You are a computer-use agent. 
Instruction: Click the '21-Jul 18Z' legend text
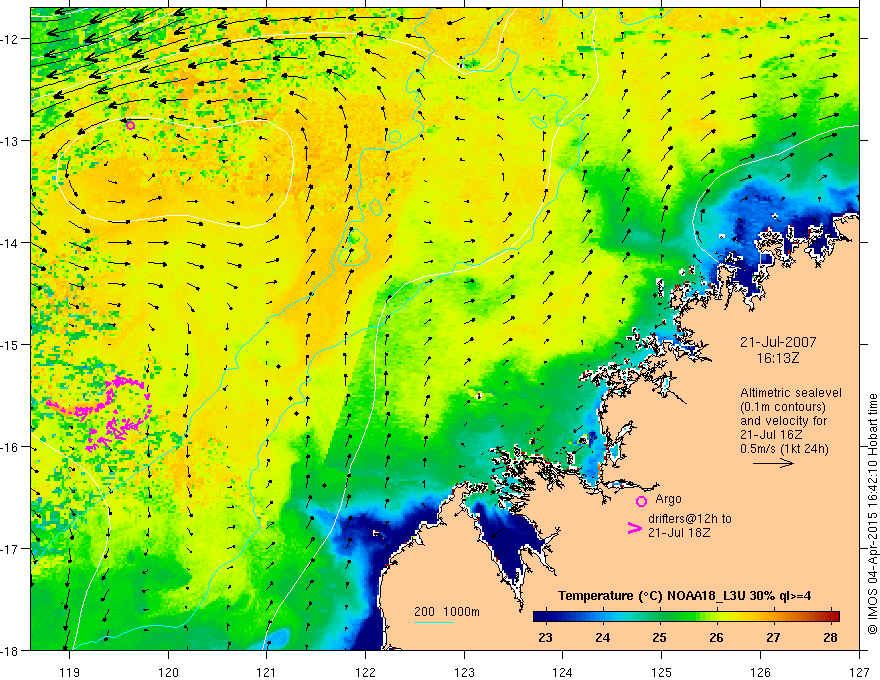(679, 532)
